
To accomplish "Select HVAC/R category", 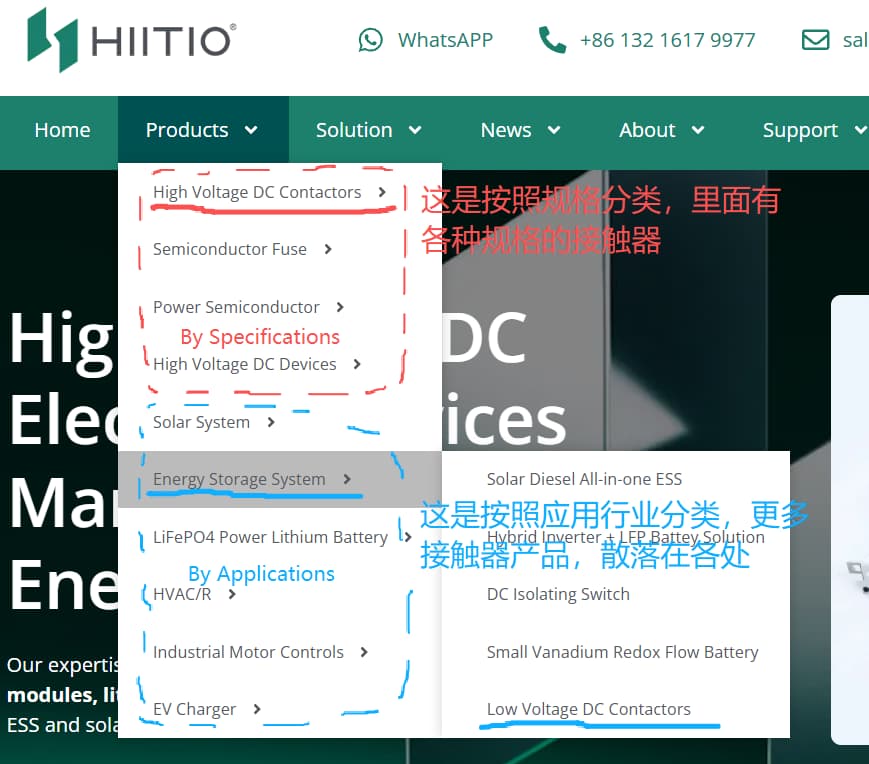I will click(x=182, y=594).
